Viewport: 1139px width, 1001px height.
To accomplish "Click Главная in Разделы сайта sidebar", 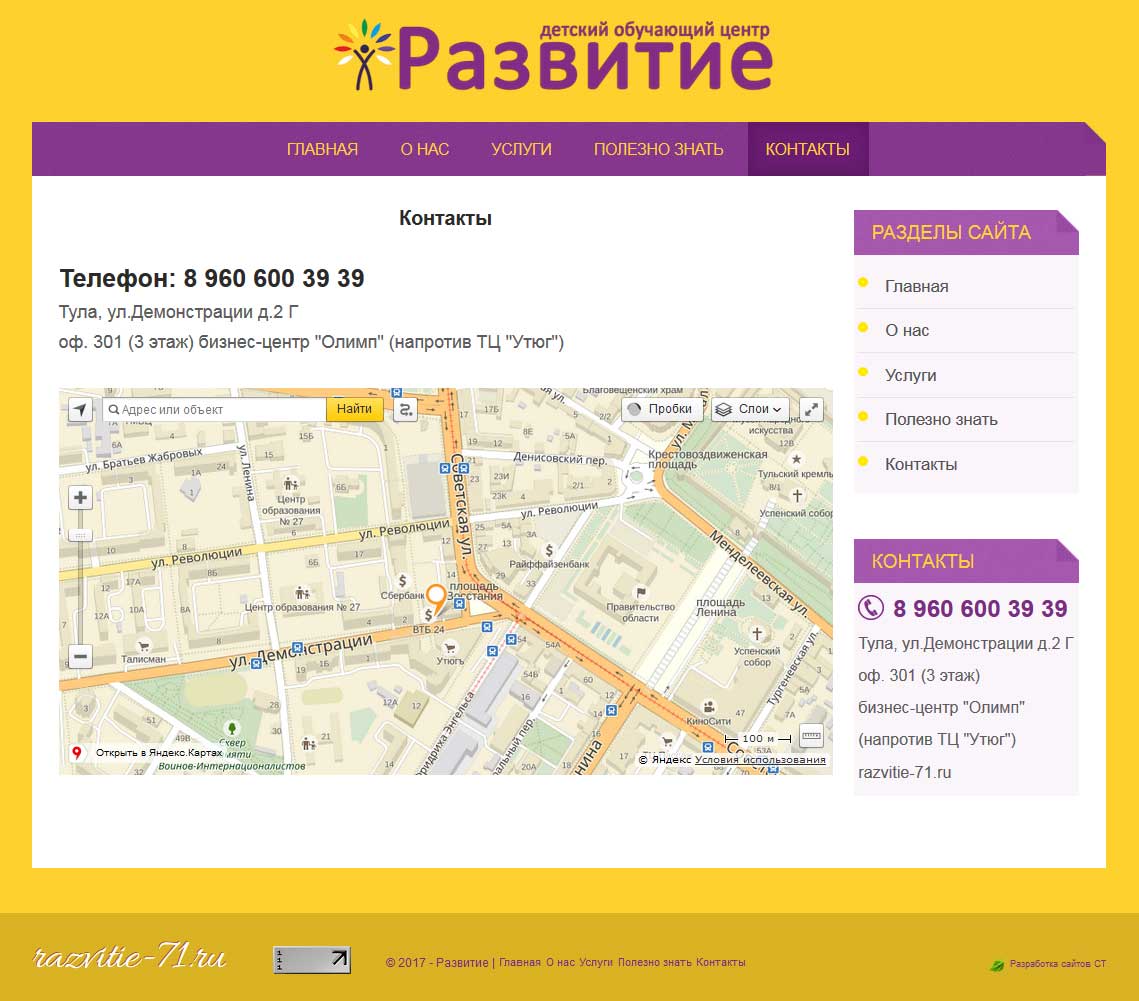I will click(x=917, y=286).
